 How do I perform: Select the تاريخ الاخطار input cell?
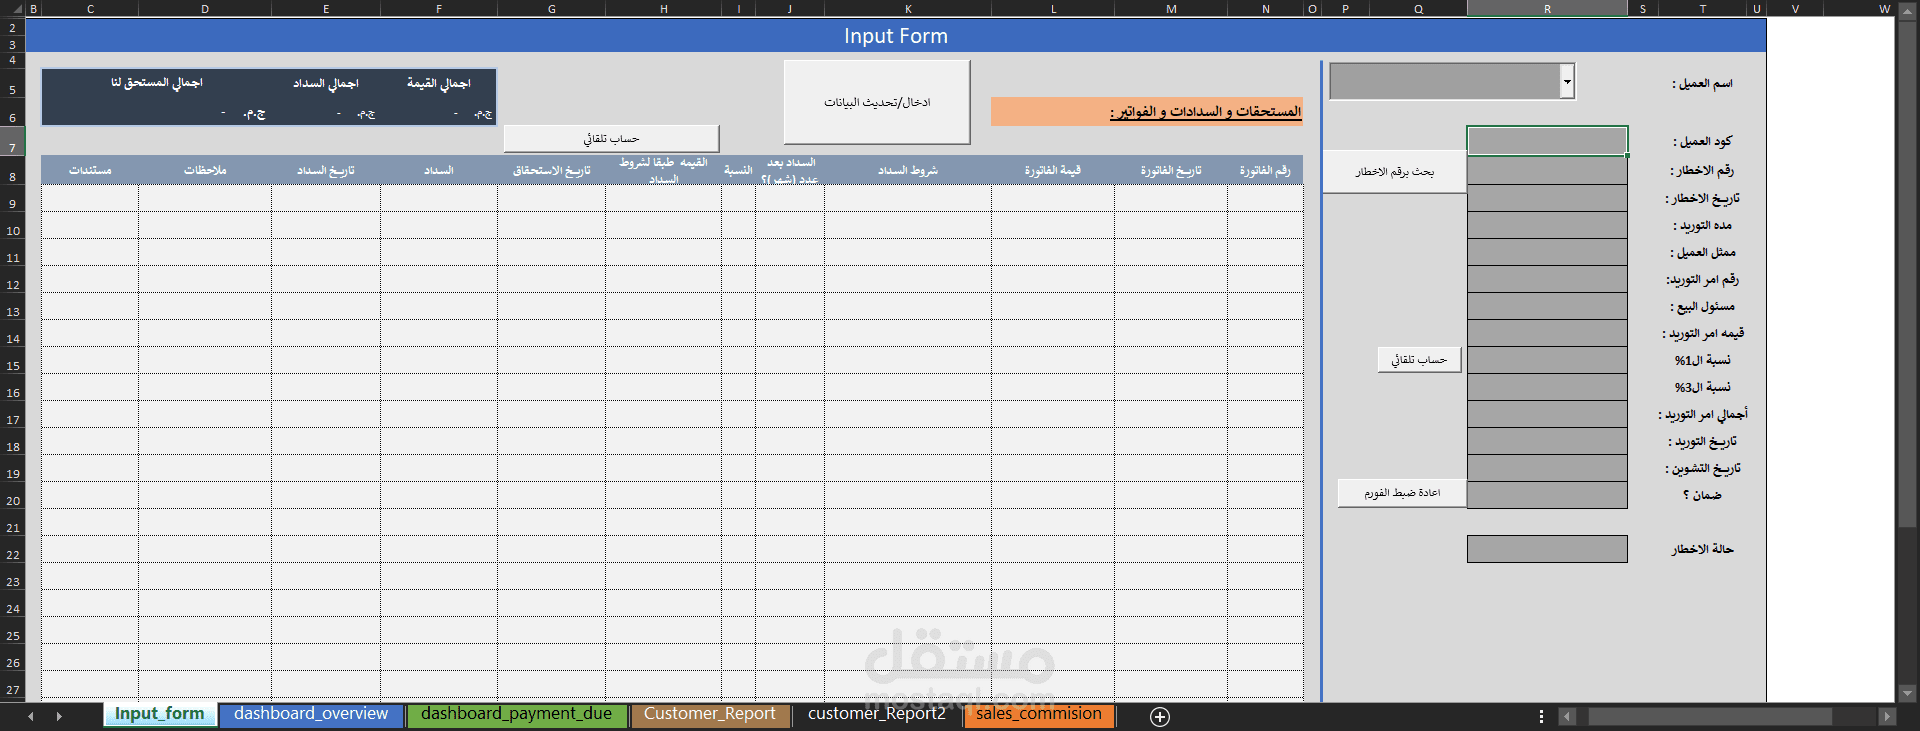(x=1547, y=198)
